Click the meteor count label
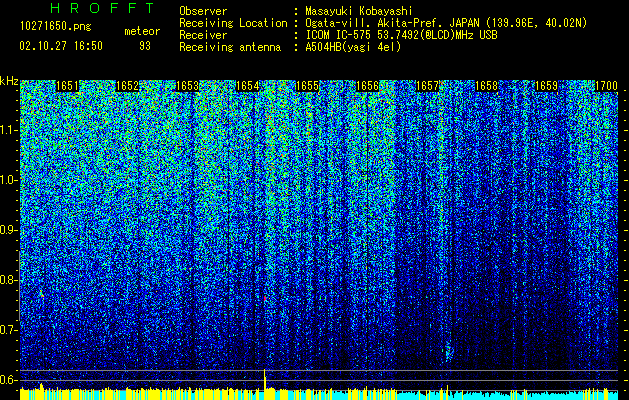629x400 pixels. 142,31
